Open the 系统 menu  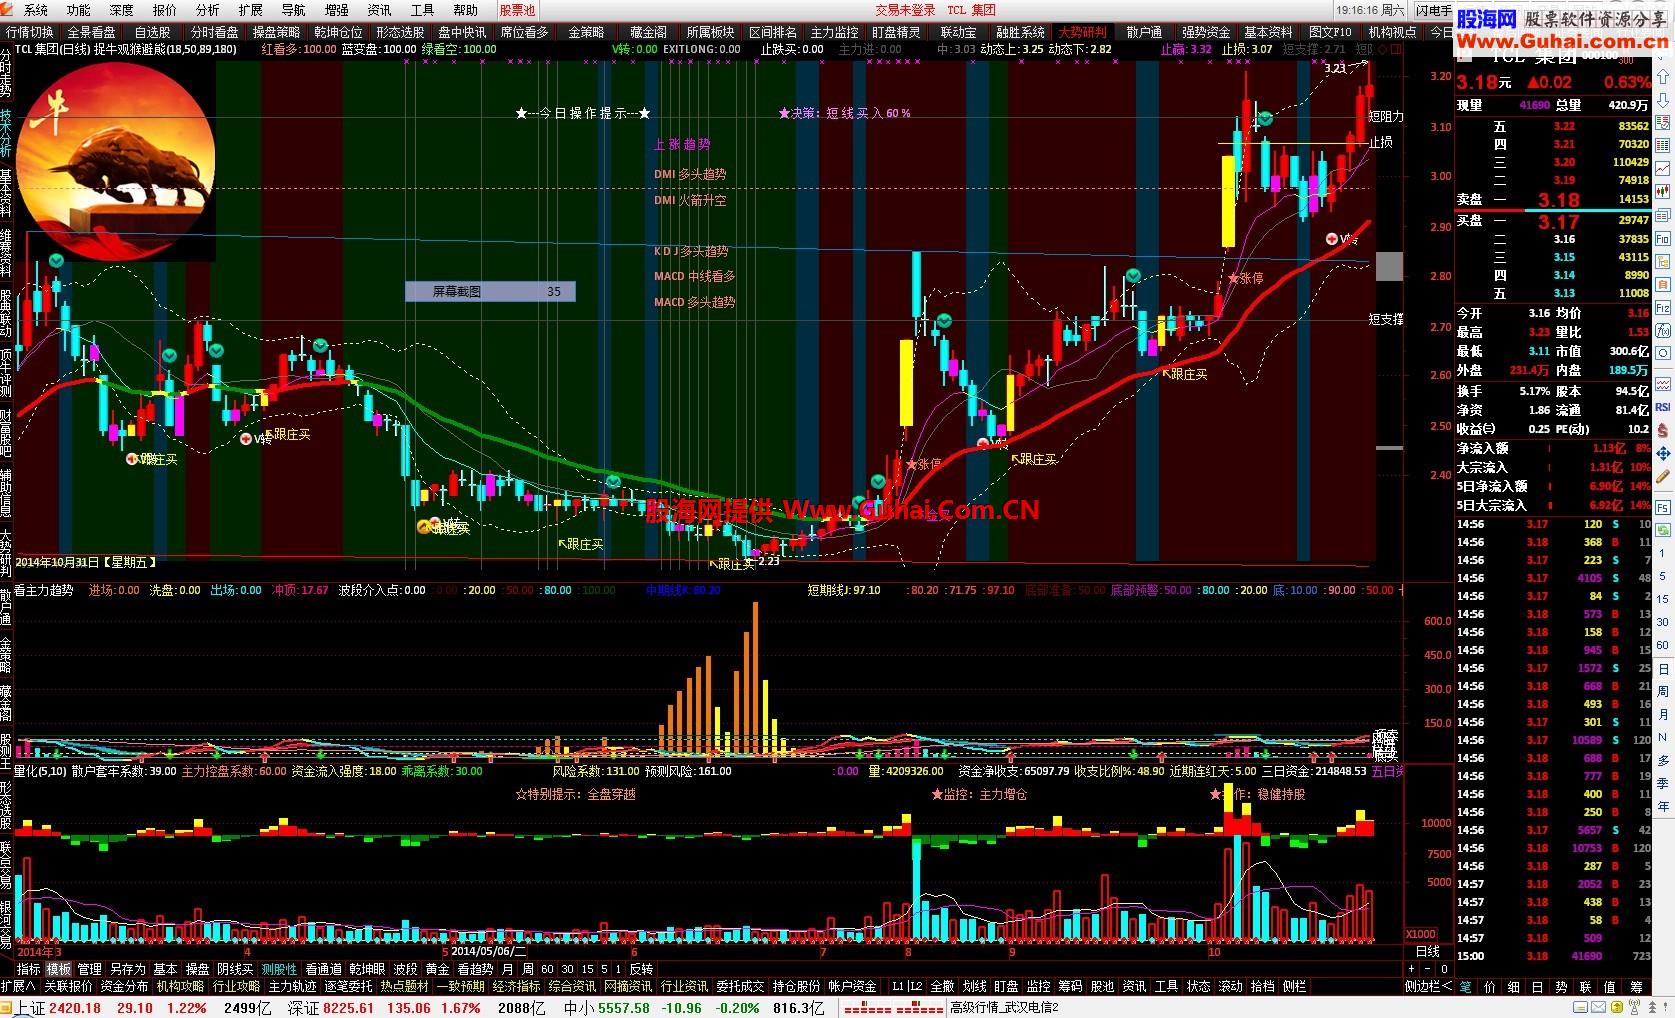[35, 10]
